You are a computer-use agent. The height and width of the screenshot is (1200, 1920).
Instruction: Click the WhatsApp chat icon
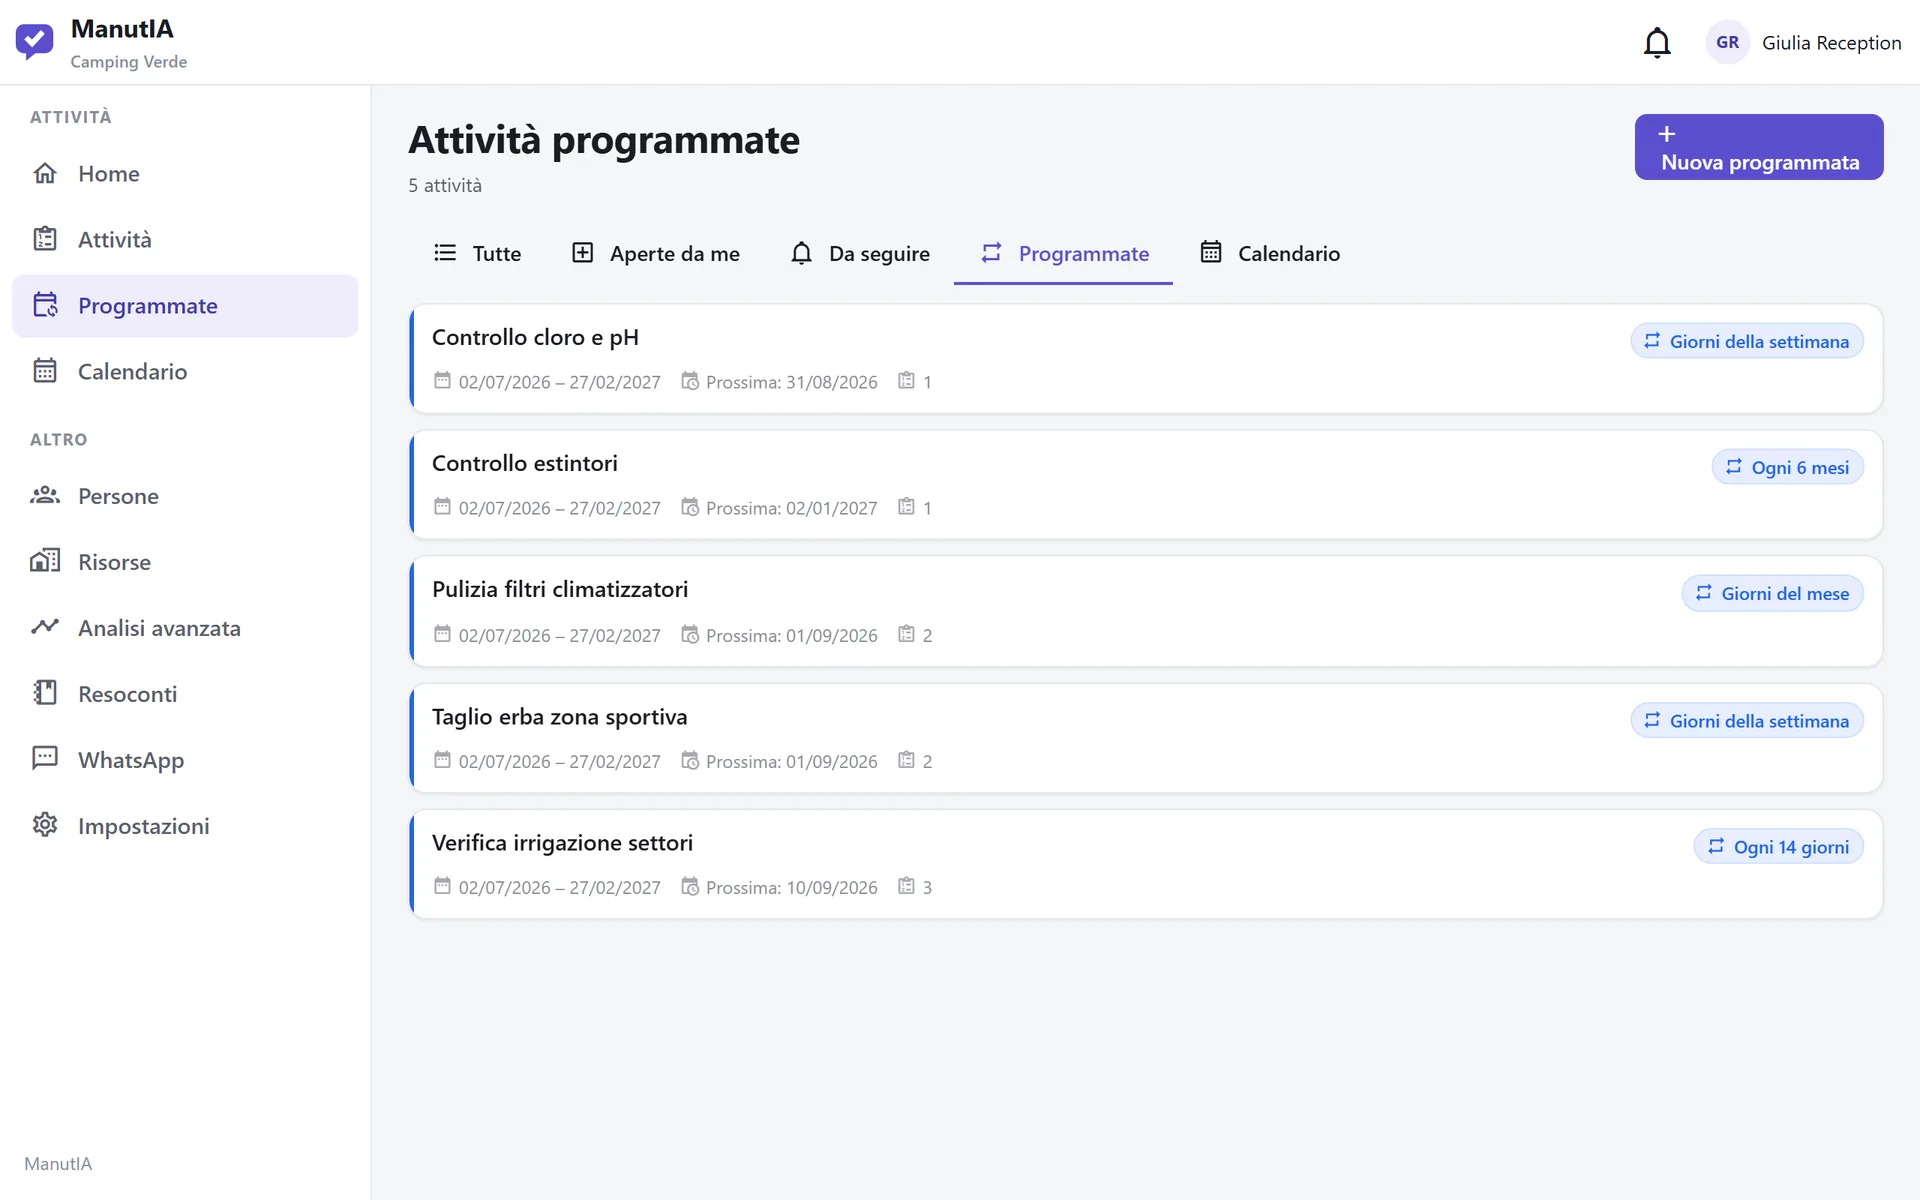tap(45, 759)
